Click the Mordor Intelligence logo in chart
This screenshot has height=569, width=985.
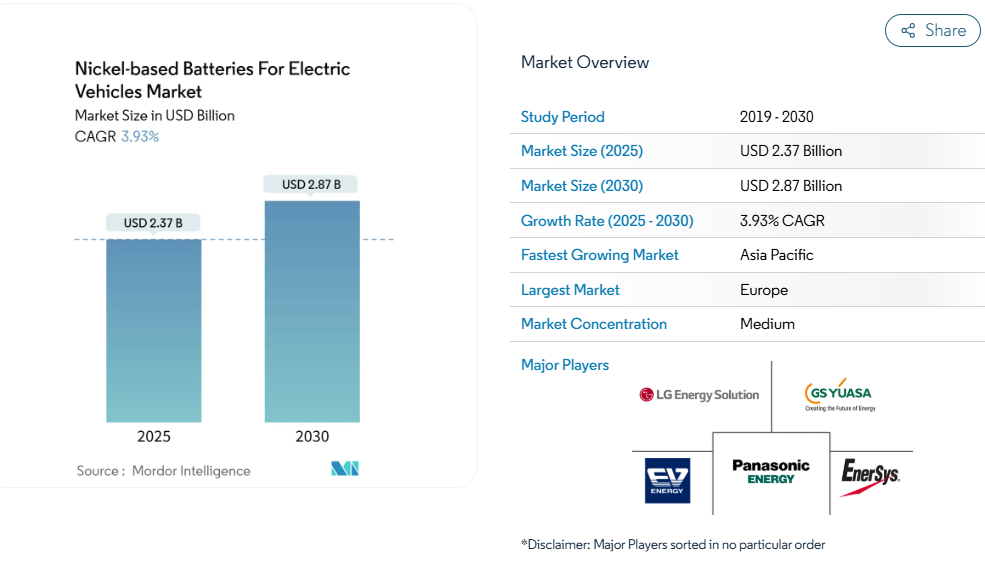pos(345,469)
